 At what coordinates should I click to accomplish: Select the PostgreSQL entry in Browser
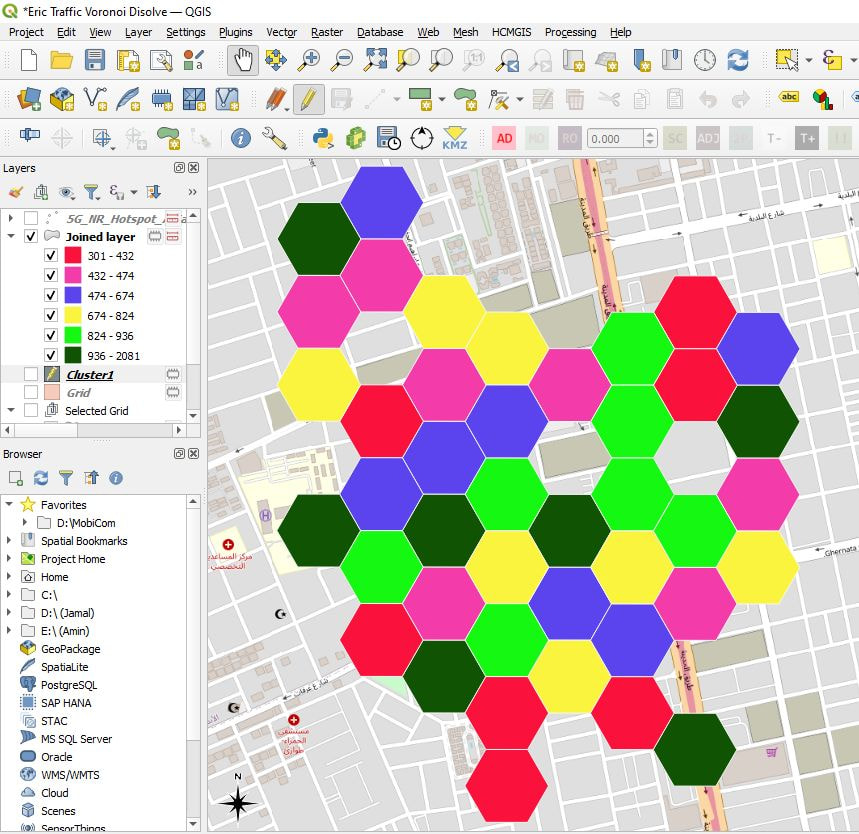(68, 685)
